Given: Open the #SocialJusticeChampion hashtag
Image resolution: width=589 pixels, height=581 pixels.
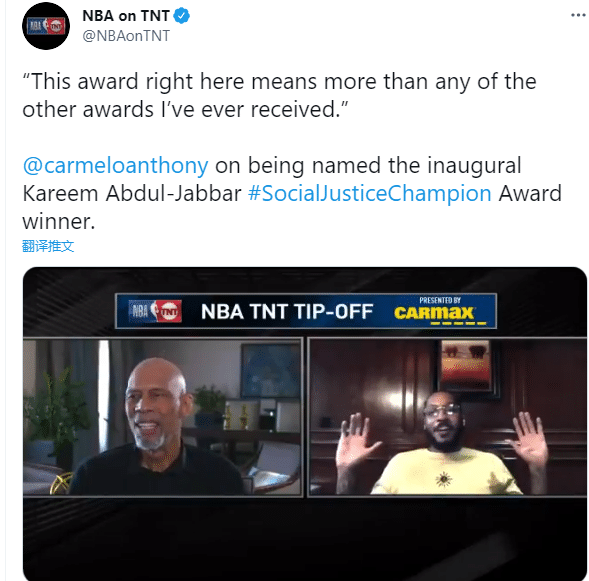Looking at the screenshot, I should click(370, 193).
